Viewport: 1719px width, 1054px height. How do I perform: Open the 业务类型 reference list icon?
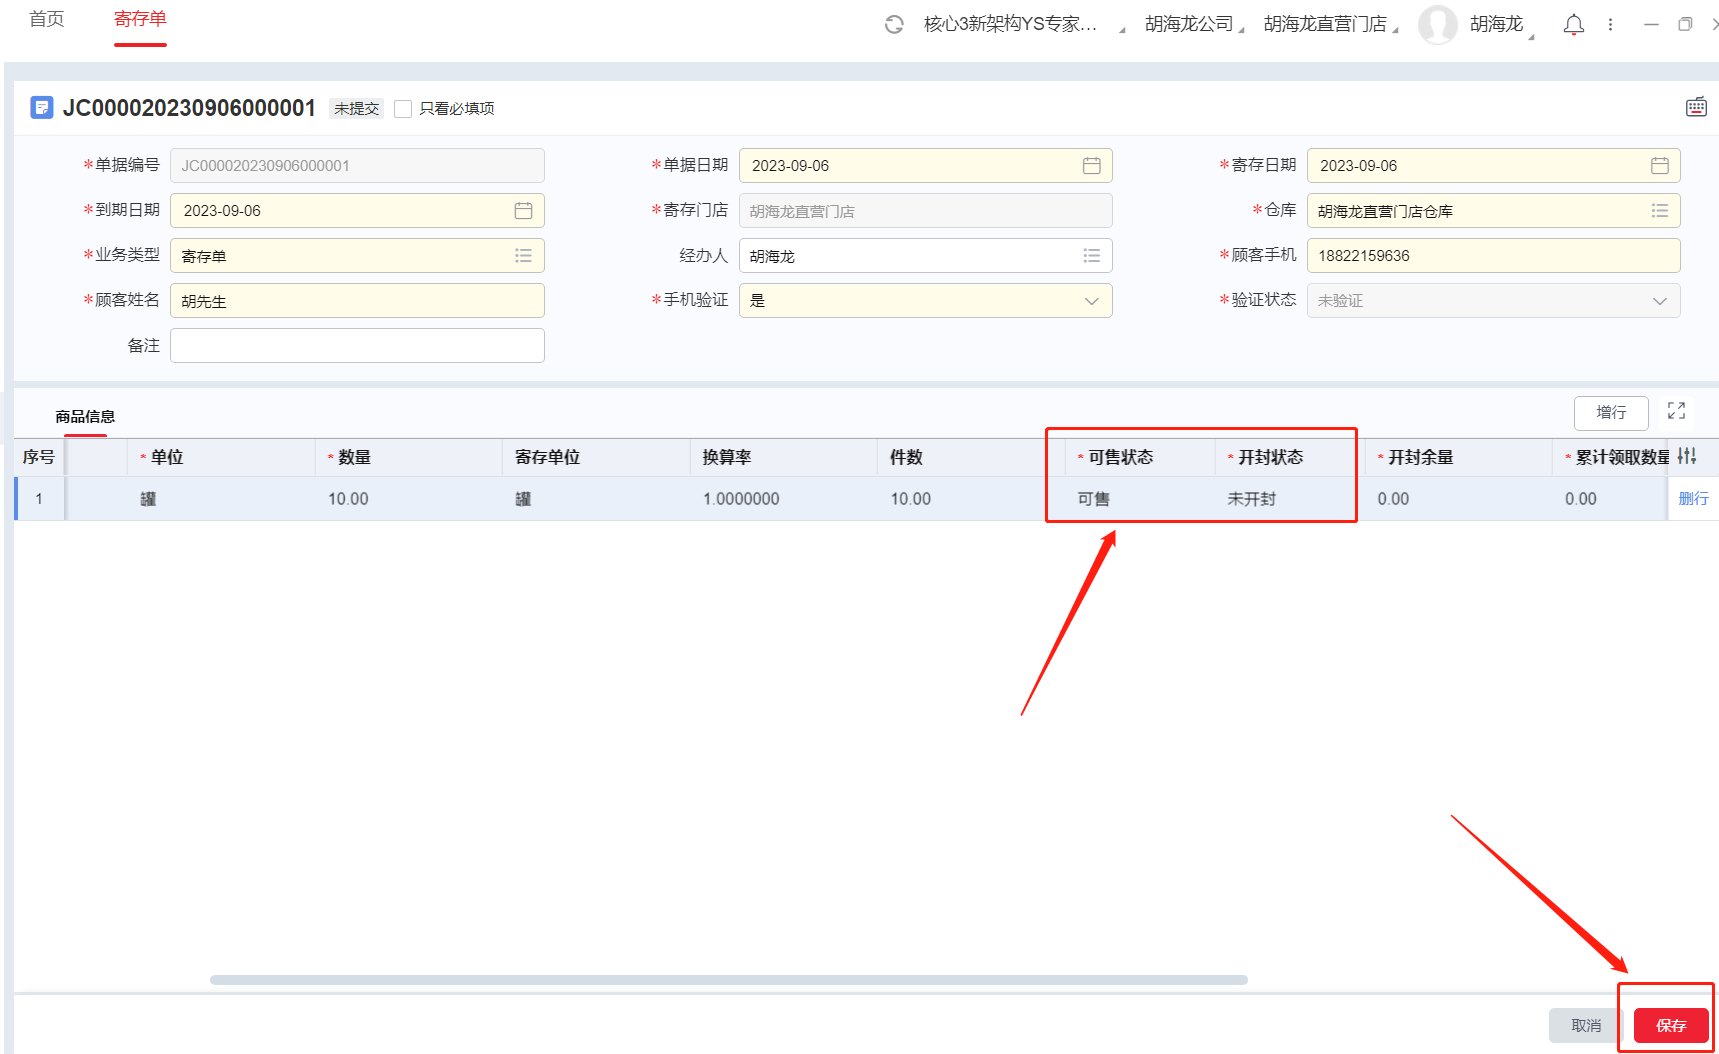tap(523, 256)
